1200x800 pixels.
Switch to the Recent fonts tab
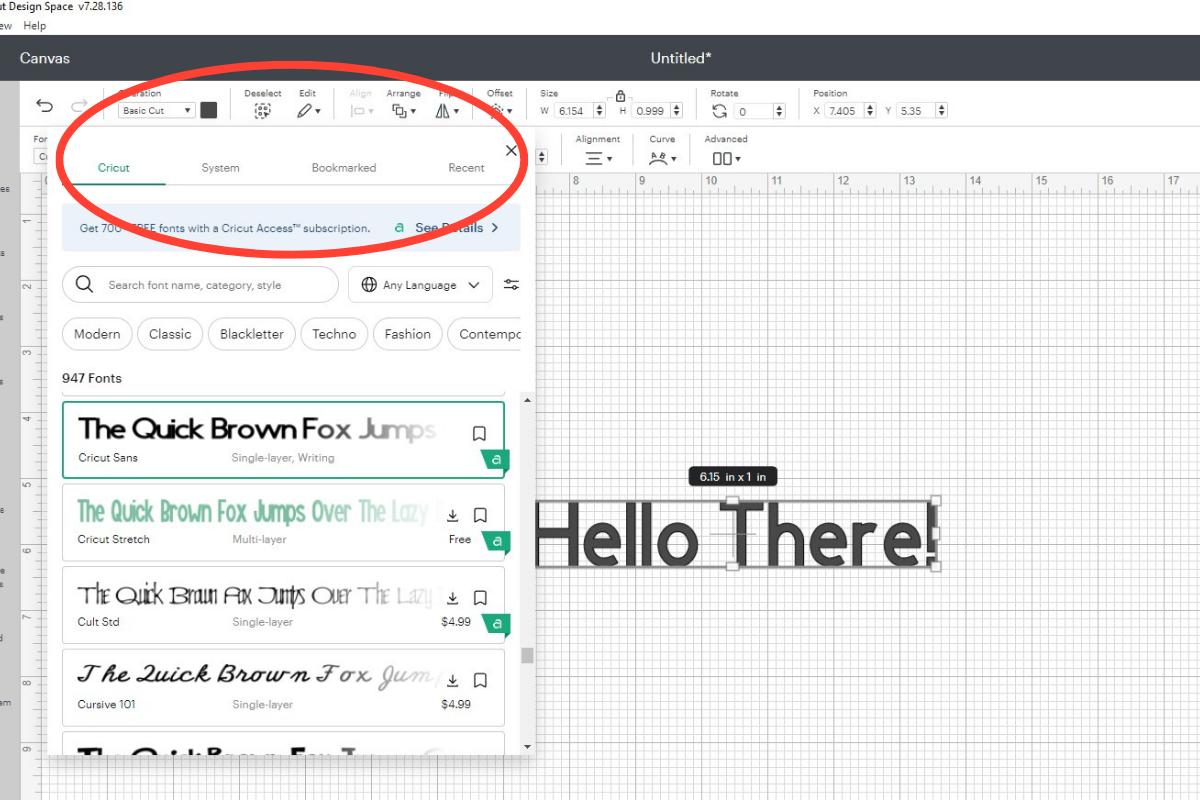point(466,168)
